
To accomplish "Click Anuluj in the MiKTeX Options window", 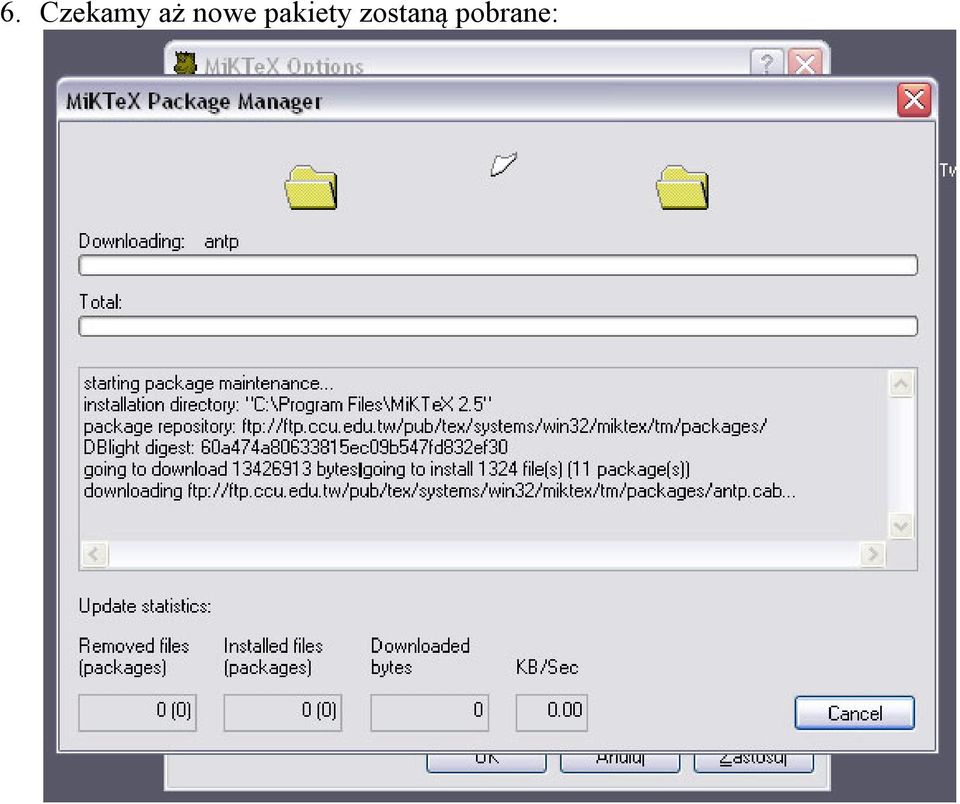I will (x=620, y=761).
